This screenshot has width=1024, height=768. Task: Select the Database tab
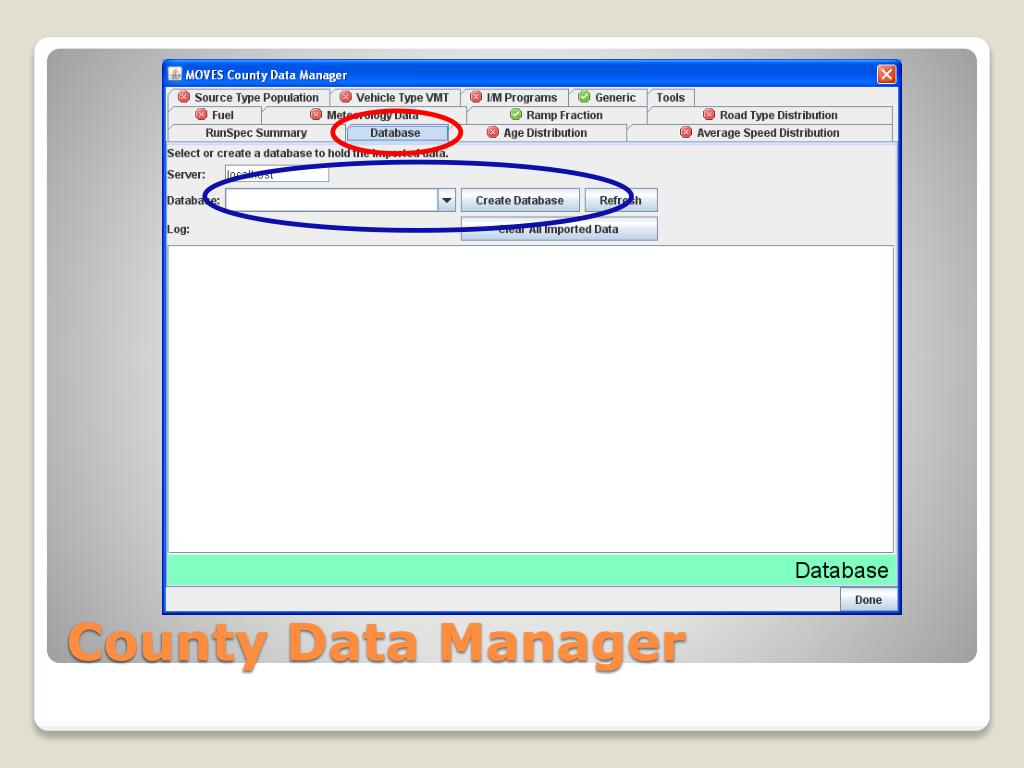pos(396,133)
